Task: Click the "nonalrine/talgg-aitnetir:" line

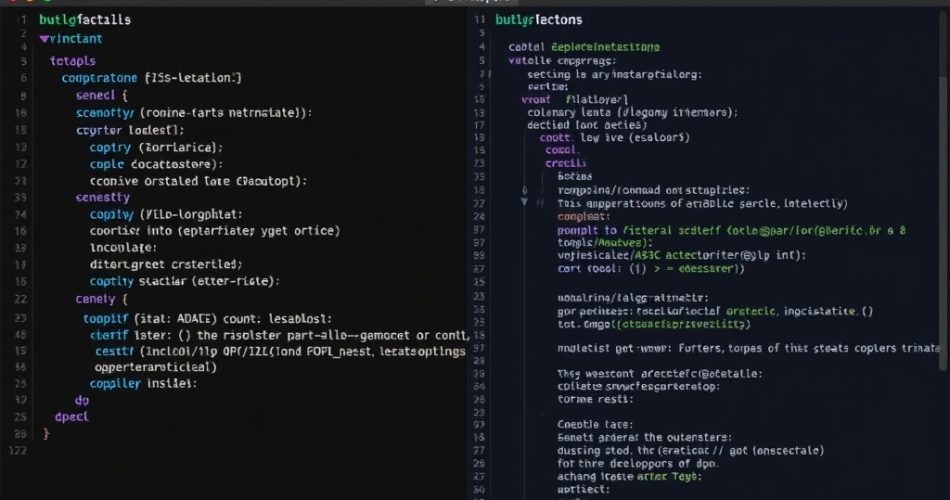Action: [x=633, y=298]
